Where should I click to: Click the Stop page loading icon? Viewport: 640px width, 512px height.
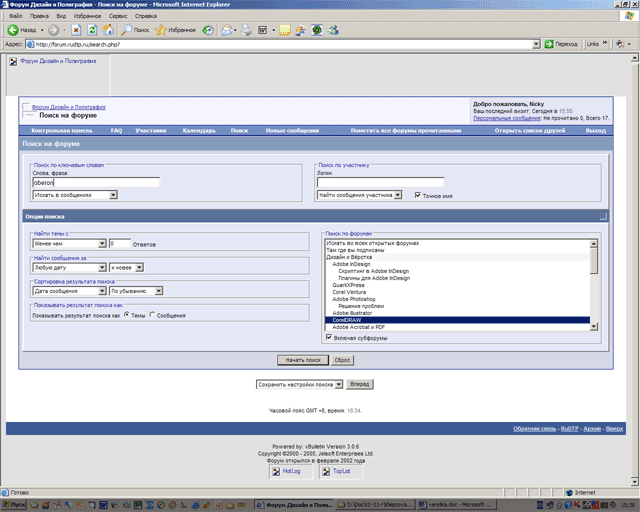pyautogui.click(x=76, y=30)
